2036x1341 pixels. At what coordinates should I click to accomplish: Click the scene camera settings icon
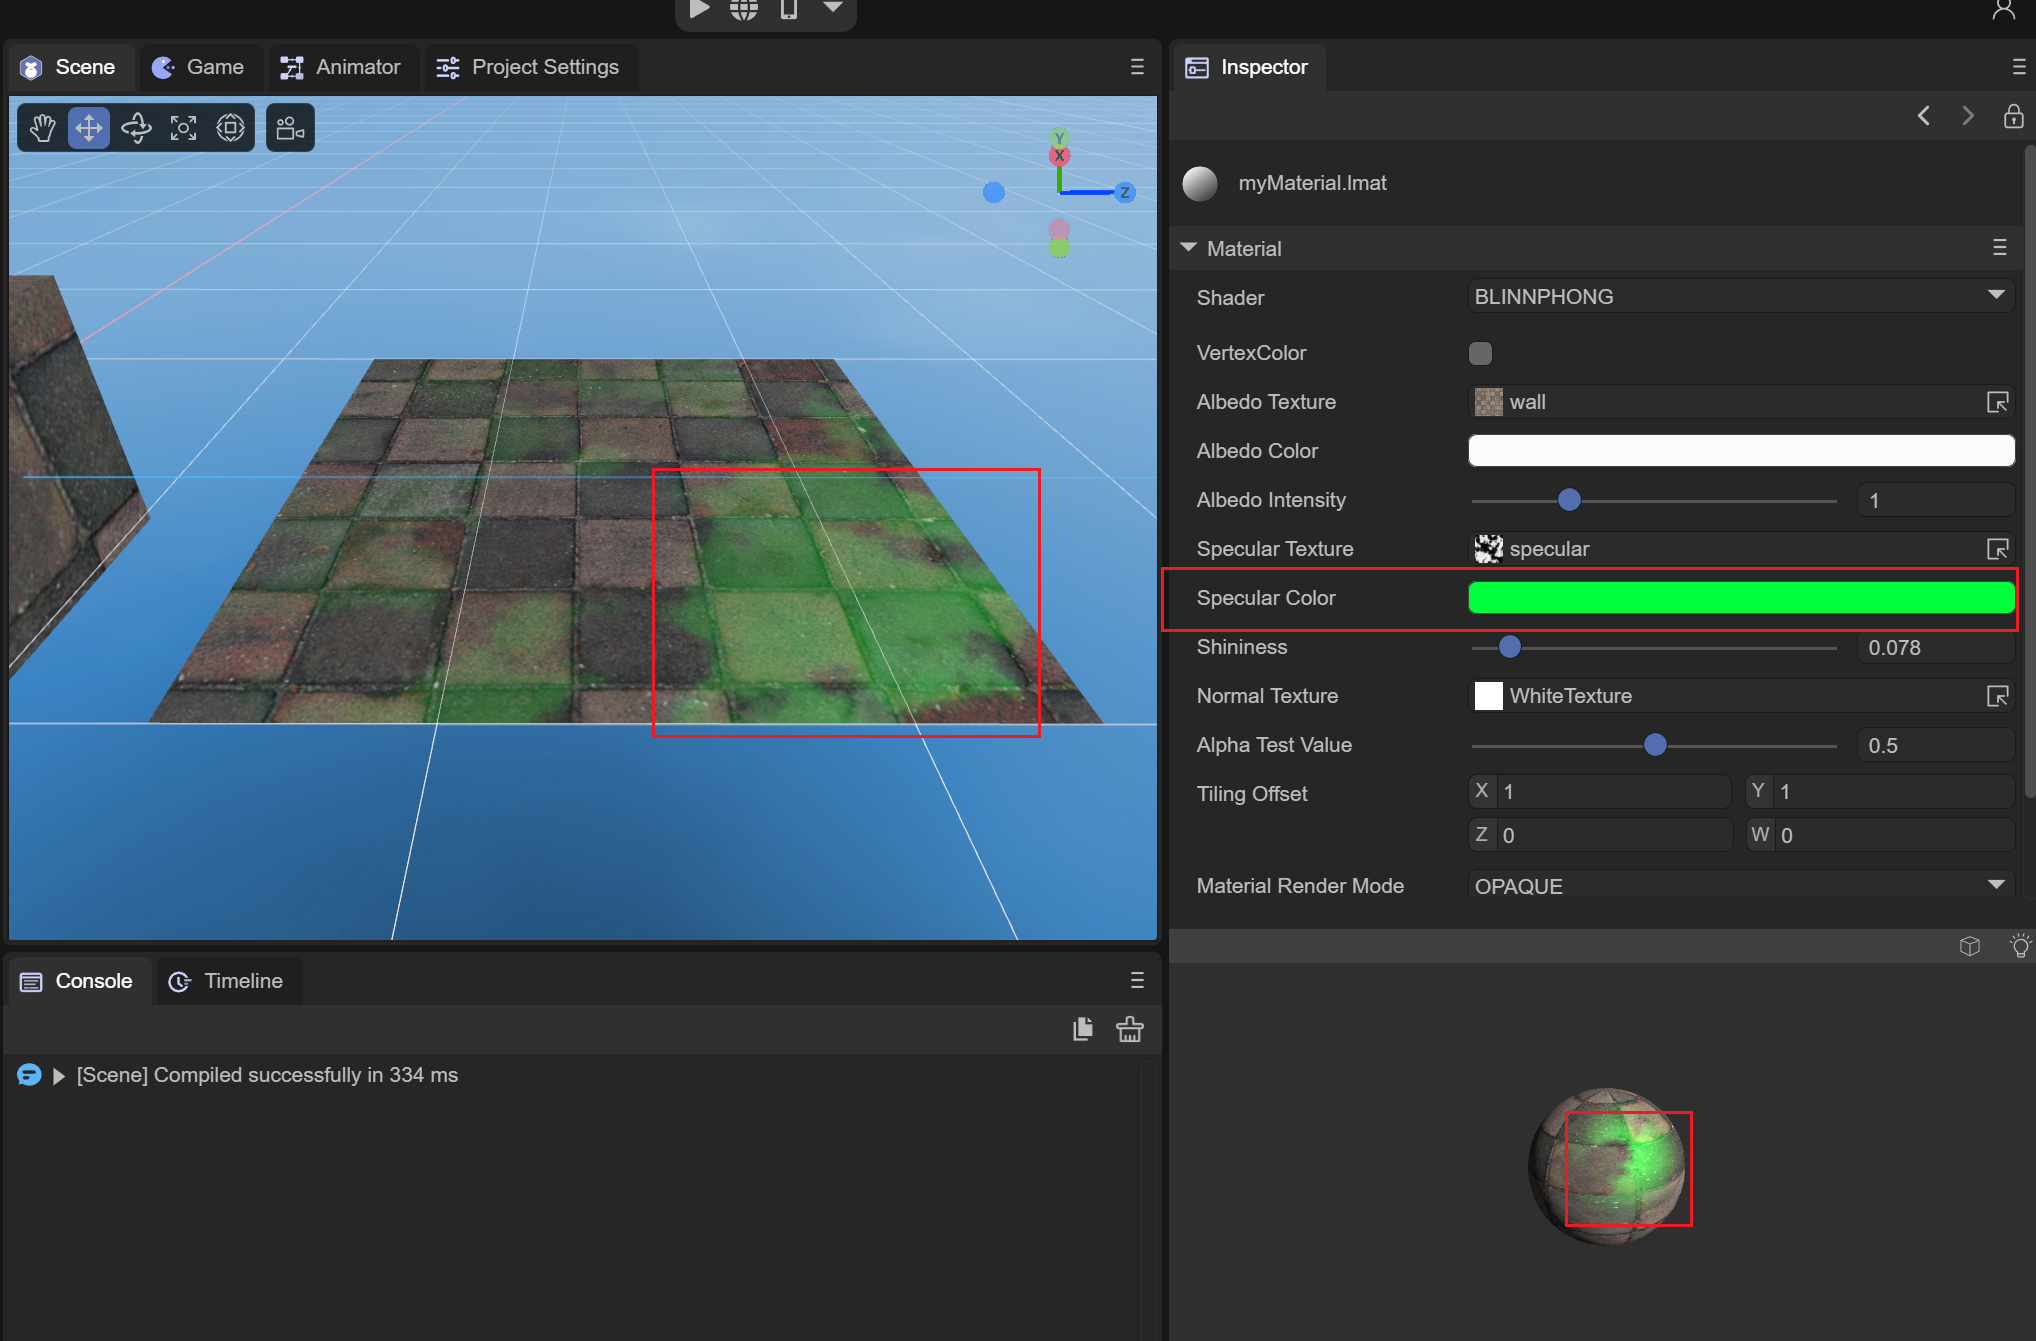point(290,128)
